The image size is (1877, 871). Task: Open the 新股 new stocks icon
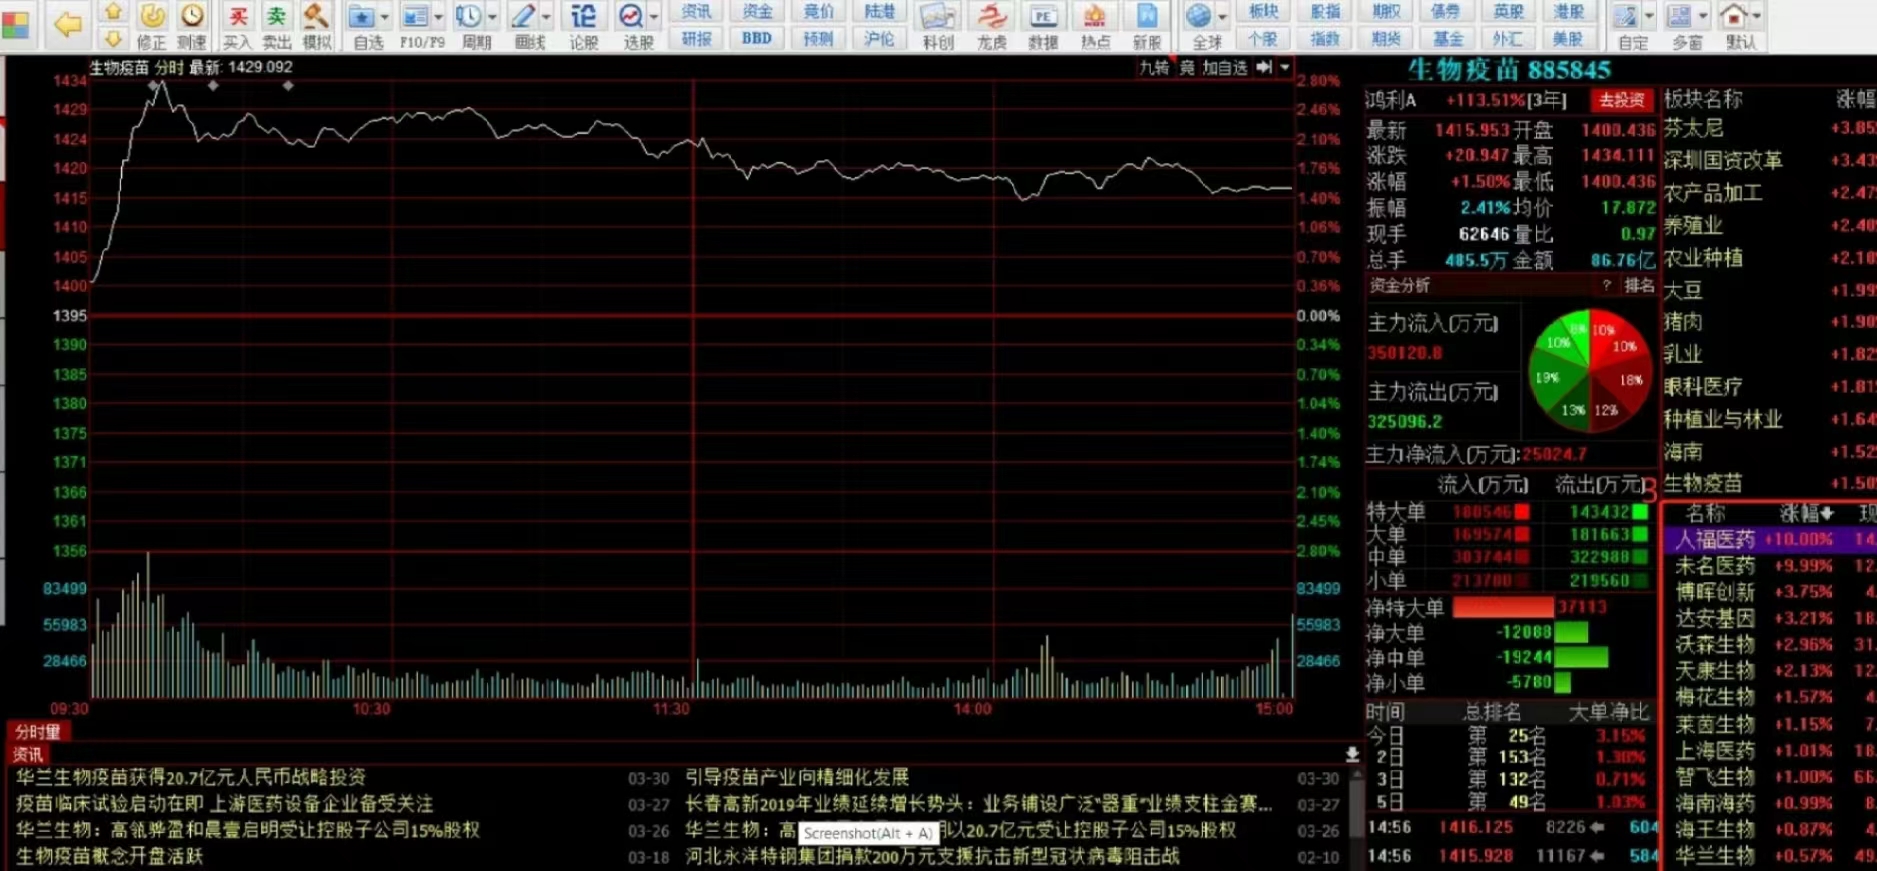click(x=1147, y=25)
